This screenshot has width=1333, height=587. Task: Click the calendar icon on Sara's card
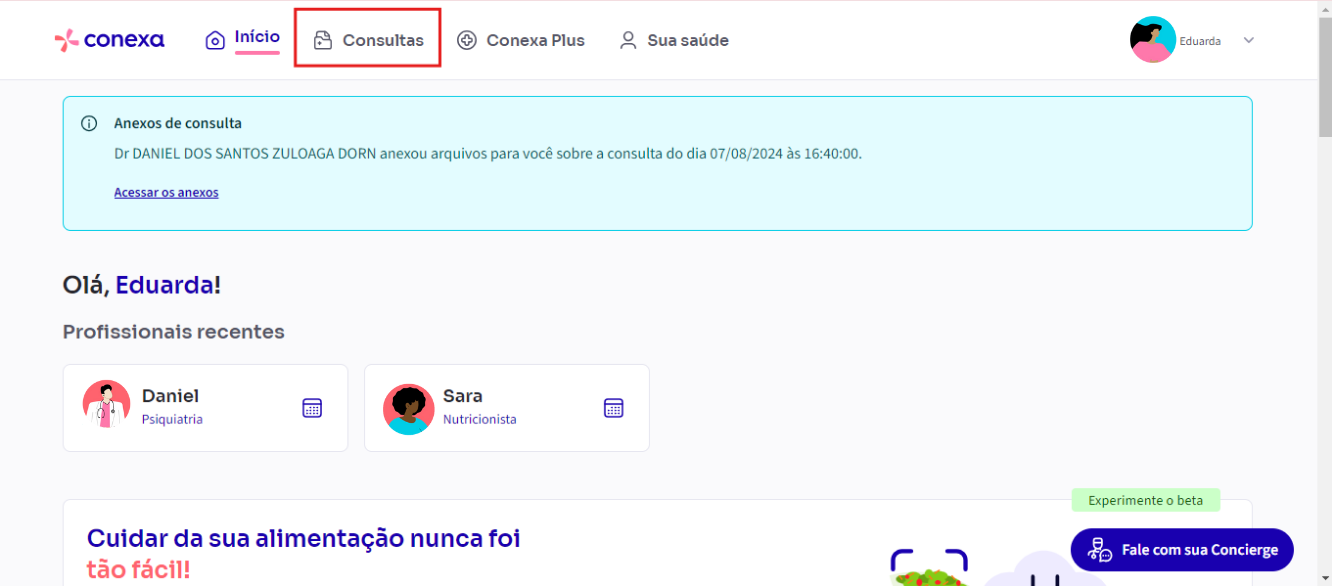[614, 408]
